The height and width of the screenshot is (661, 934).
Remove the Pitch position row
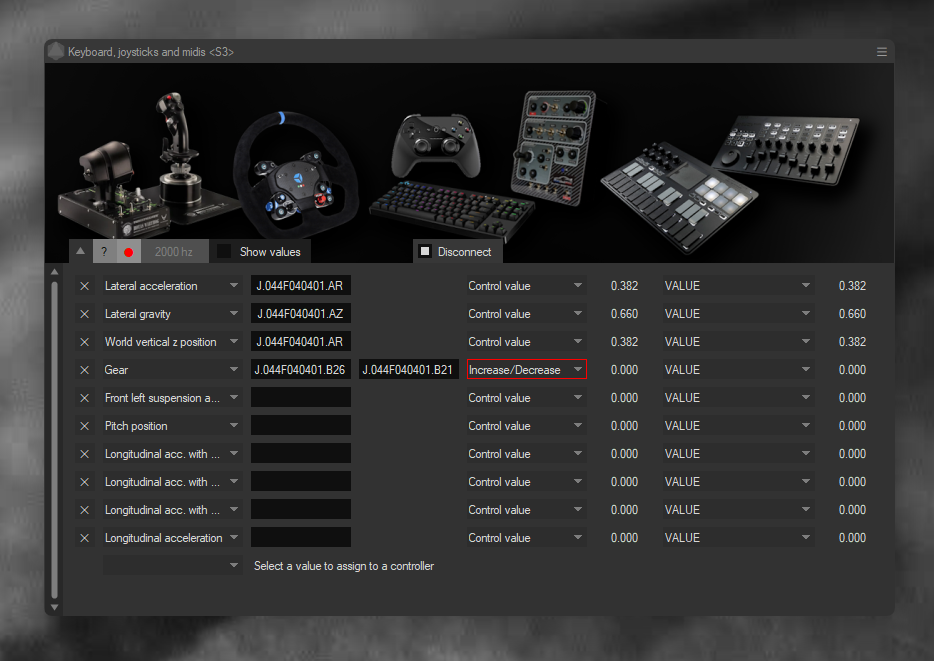[x=85, y=426]
